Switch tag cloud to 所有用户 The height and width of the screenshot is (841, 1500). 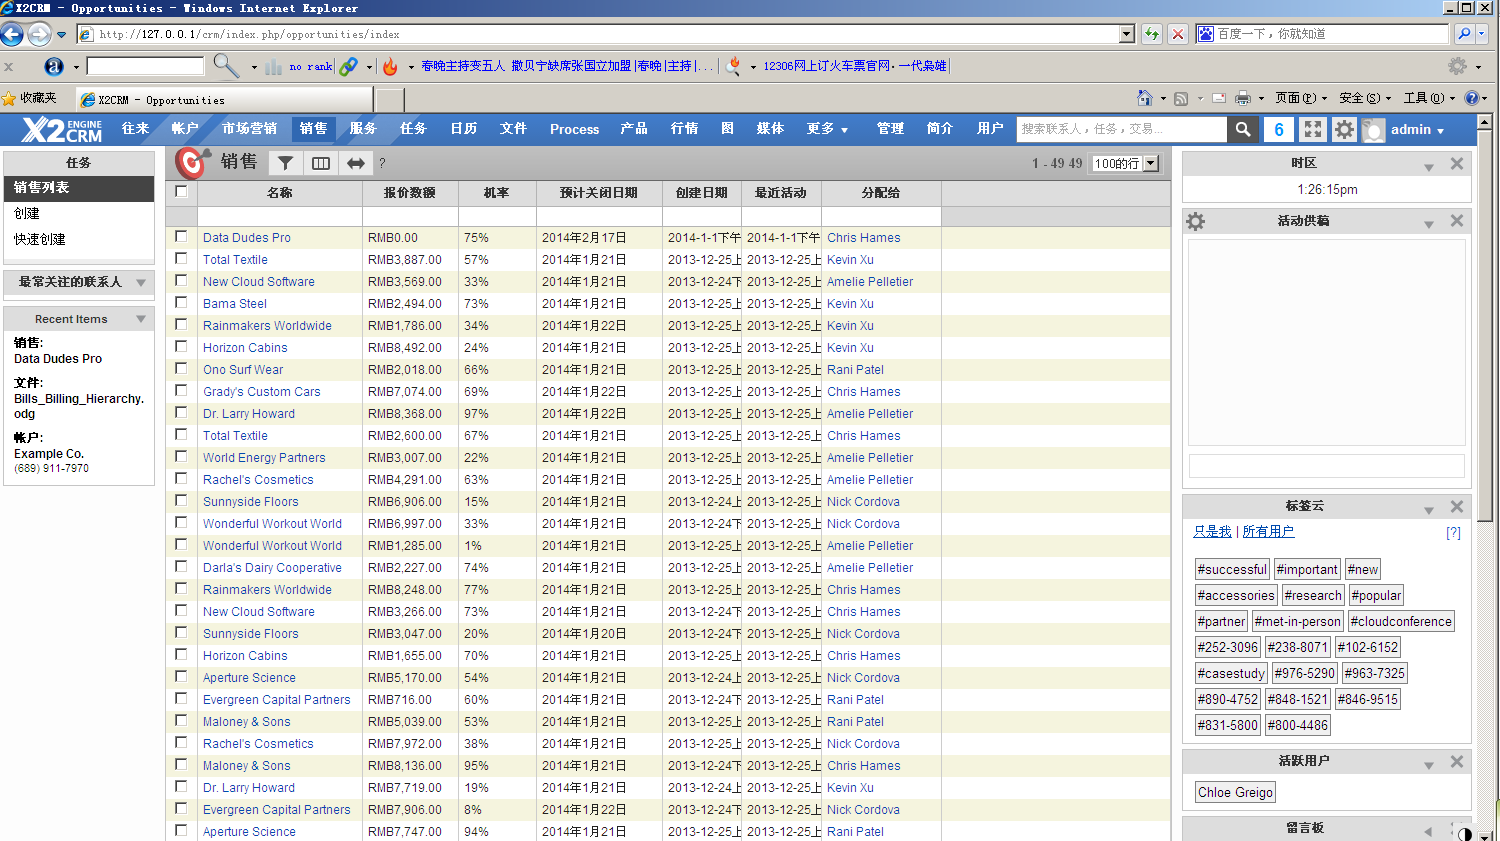tap(1268, 532)
